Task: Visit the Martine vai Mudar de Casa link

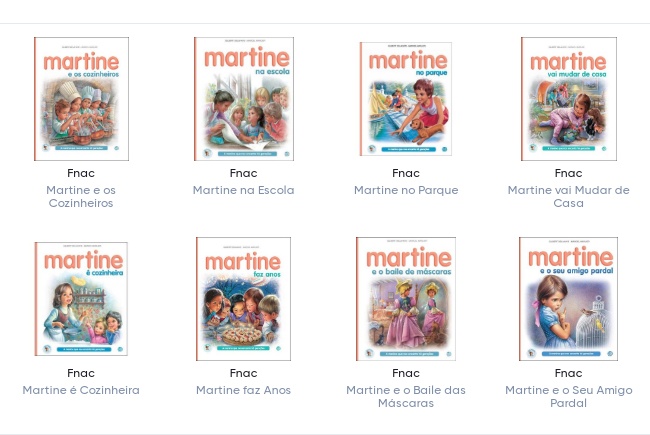Action: (568, 197)
